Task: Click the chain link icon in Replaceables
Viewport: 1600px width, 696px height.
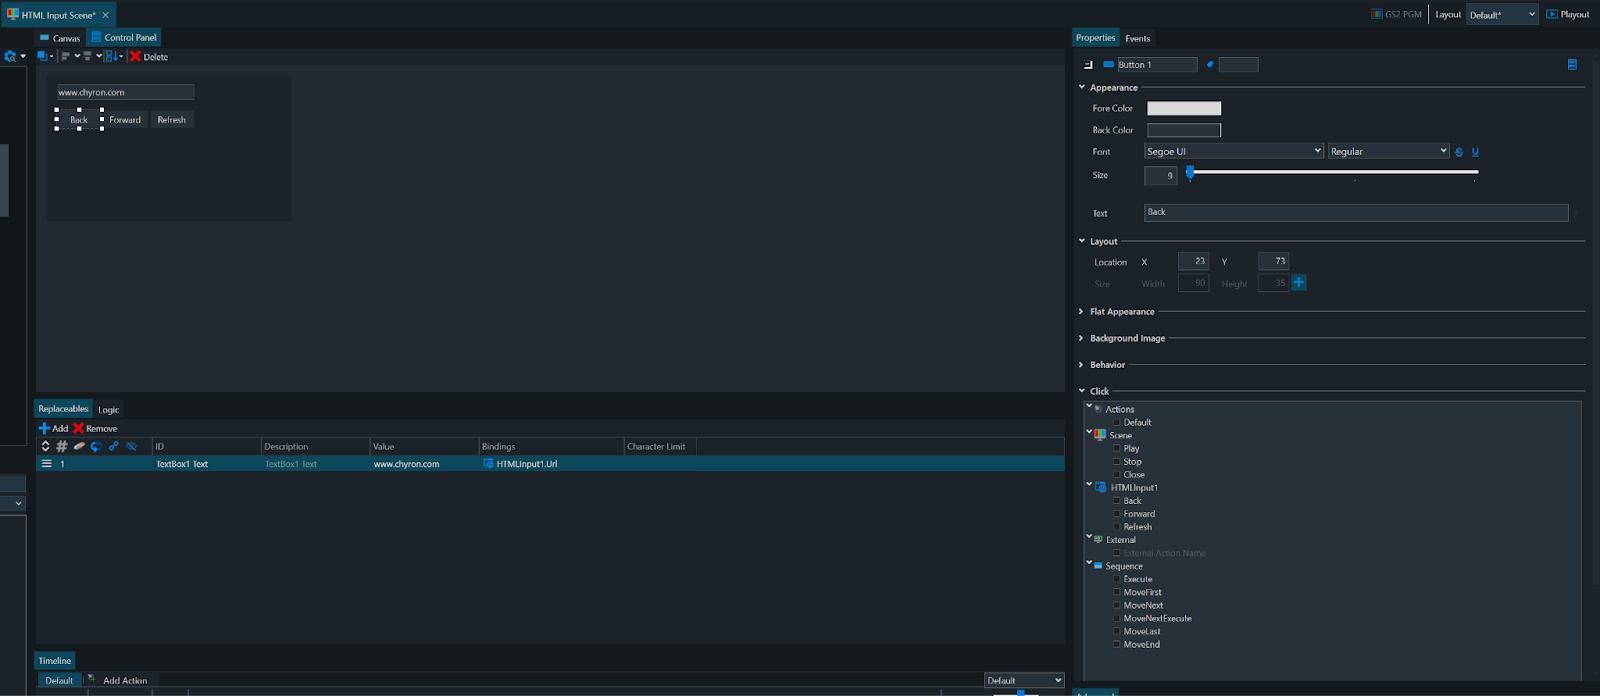Action: 113,447
